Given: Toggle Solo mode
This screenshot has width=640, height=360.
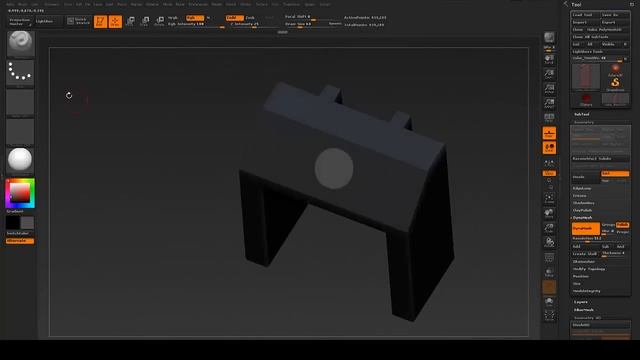Looking at the screenshot, I should click(x=549, y=302).
